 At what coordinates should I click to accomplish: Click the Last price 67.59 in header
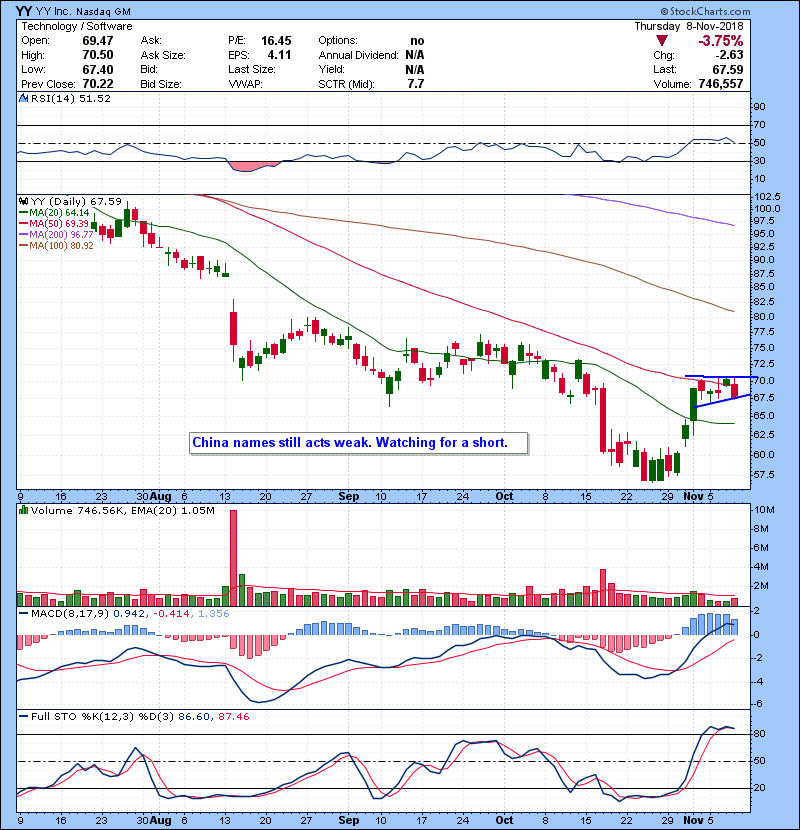pyautogui.click(x=727, y=69)
